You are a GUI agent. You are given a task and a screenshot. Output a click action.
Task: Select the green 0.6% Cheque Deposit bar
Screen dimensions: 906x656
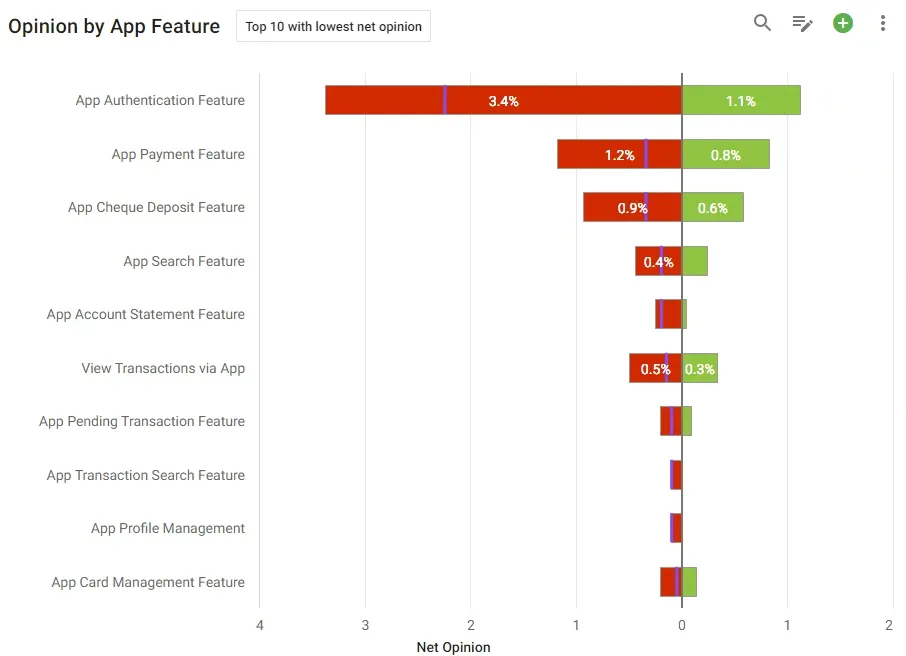tap(713, 207)
